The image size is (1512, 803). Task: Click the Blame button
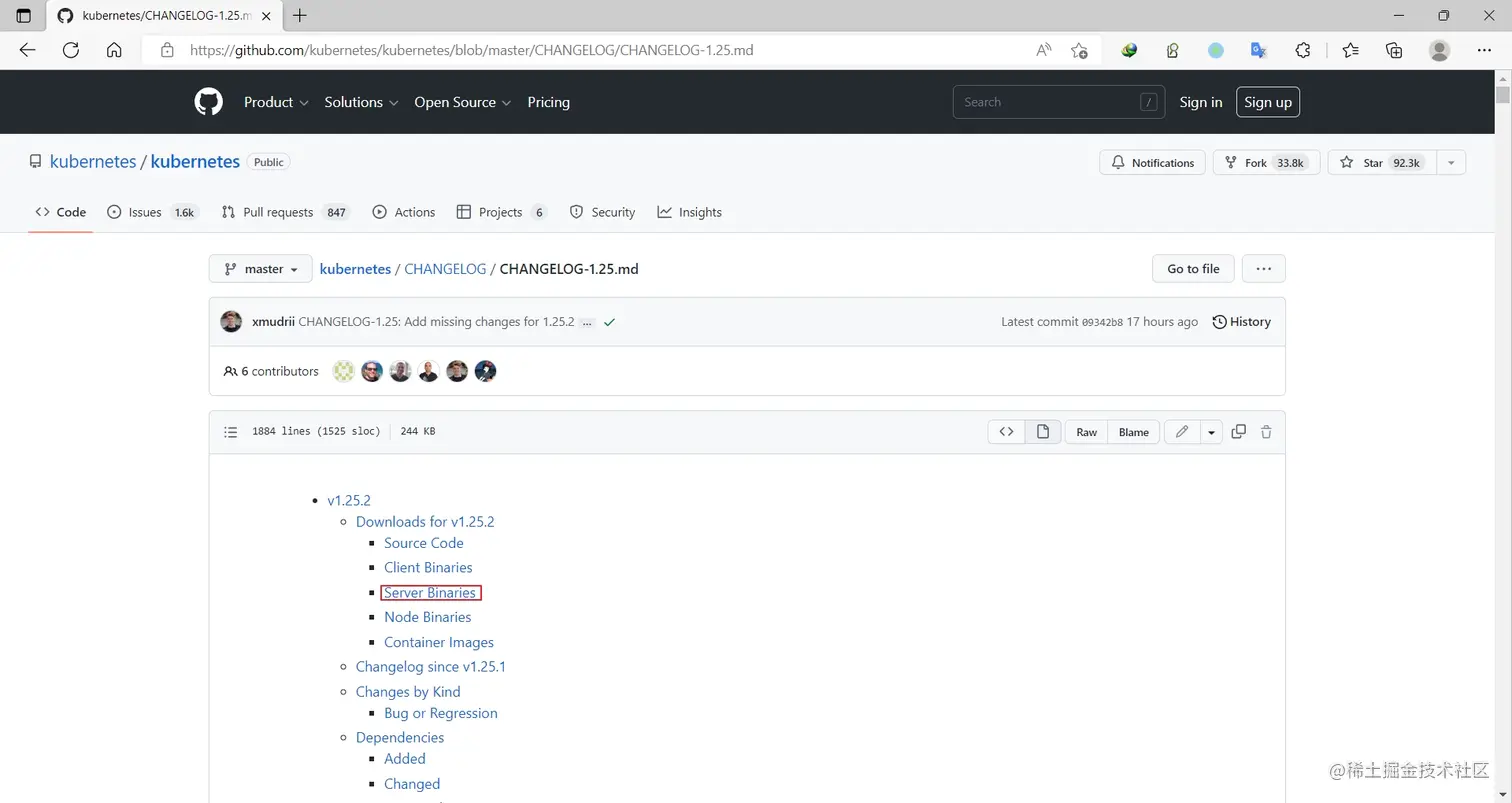pyautogui.click(x=1133, y=432)
